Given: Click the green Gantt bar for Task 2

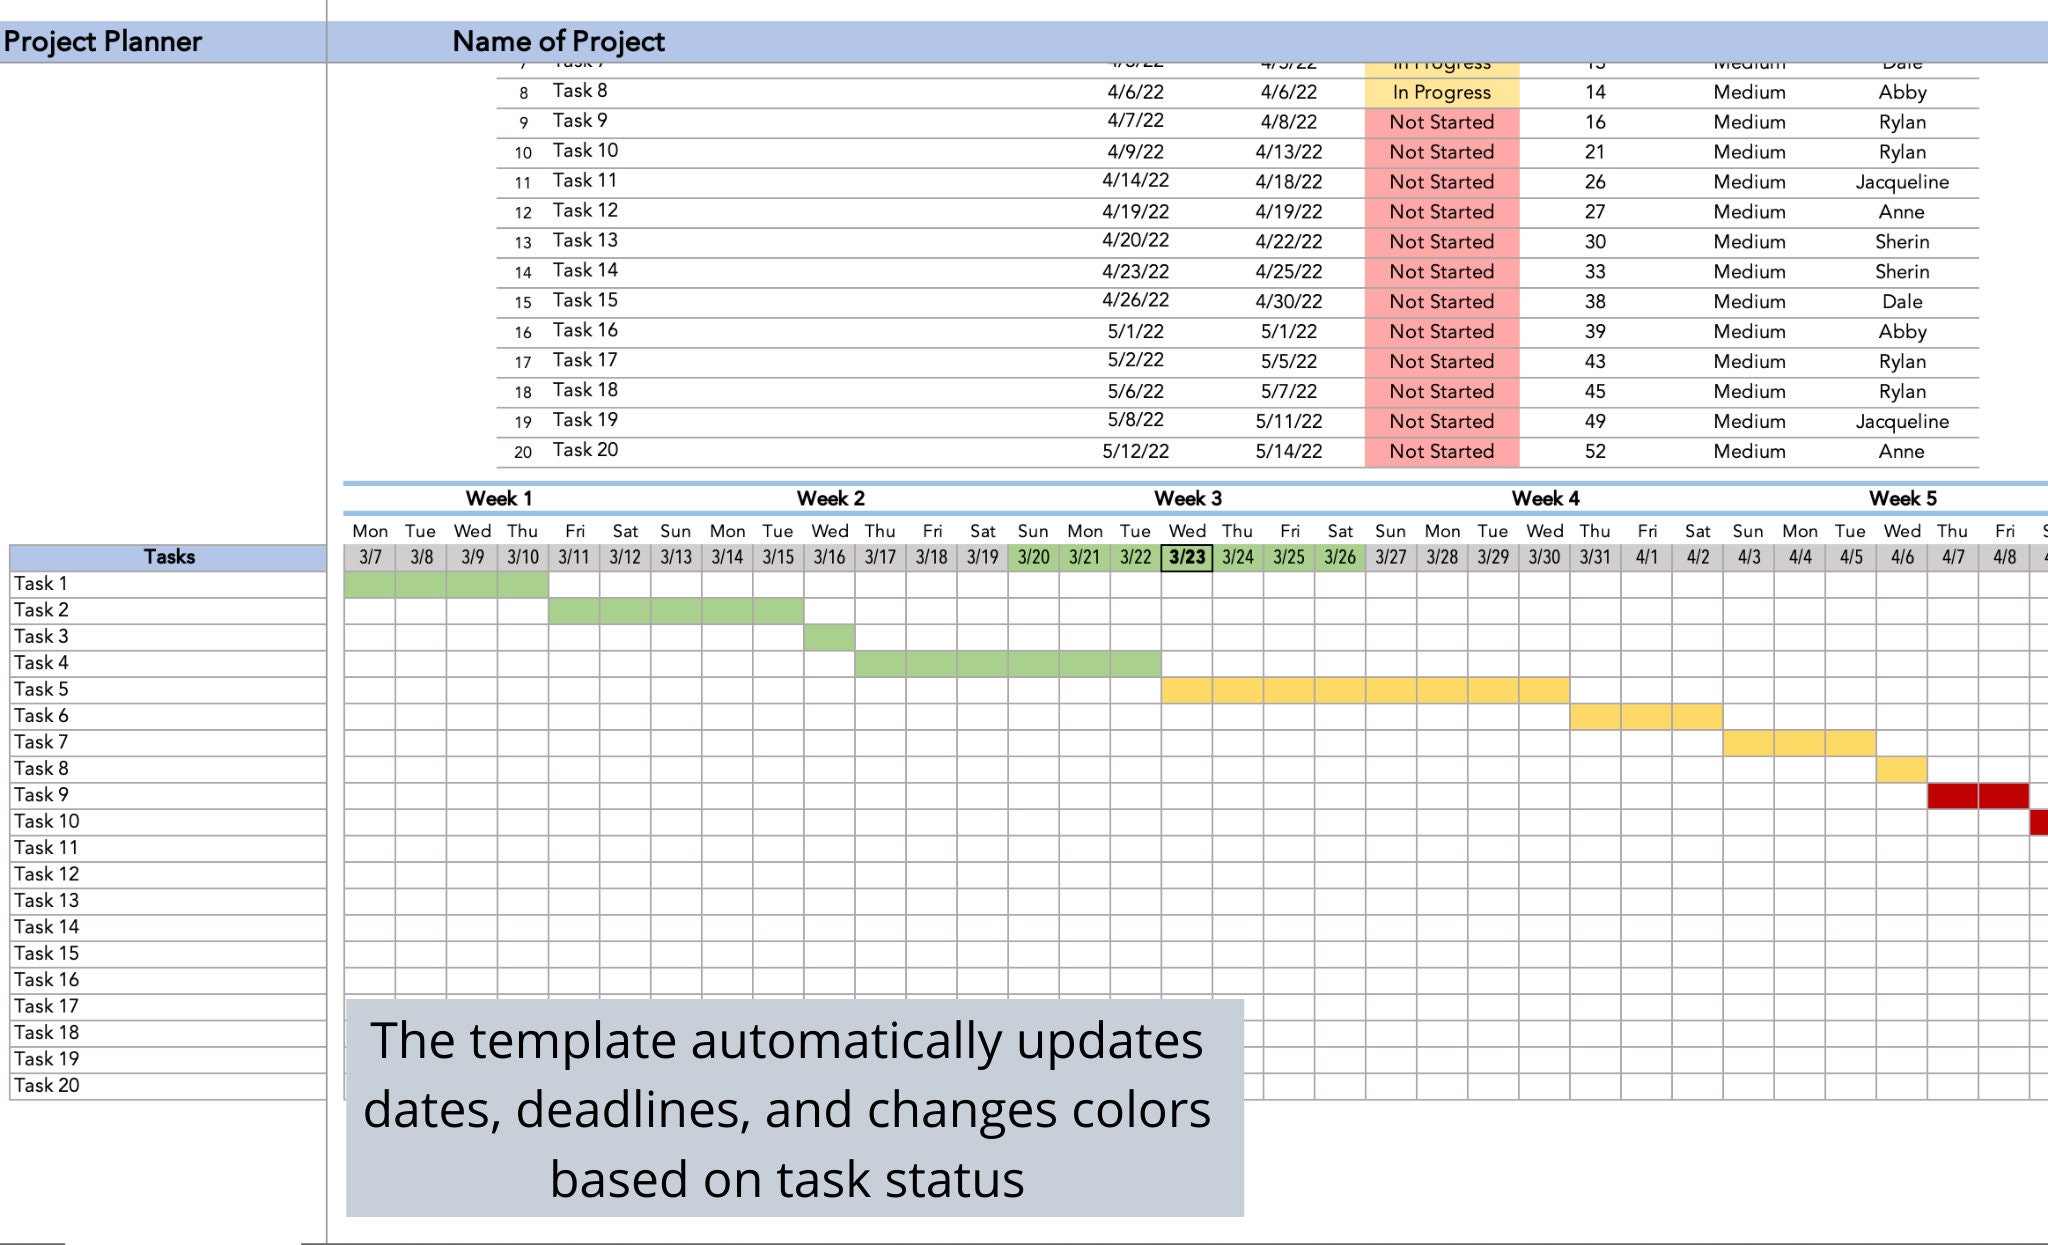Looking at the screenshot, I should click(675, 610).
